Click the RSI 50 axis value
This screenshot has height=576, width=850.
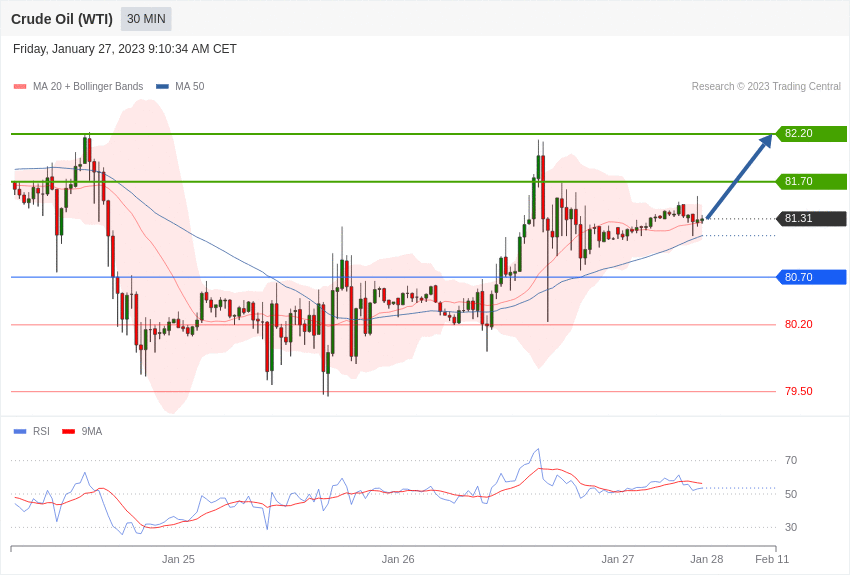[791, 494]
